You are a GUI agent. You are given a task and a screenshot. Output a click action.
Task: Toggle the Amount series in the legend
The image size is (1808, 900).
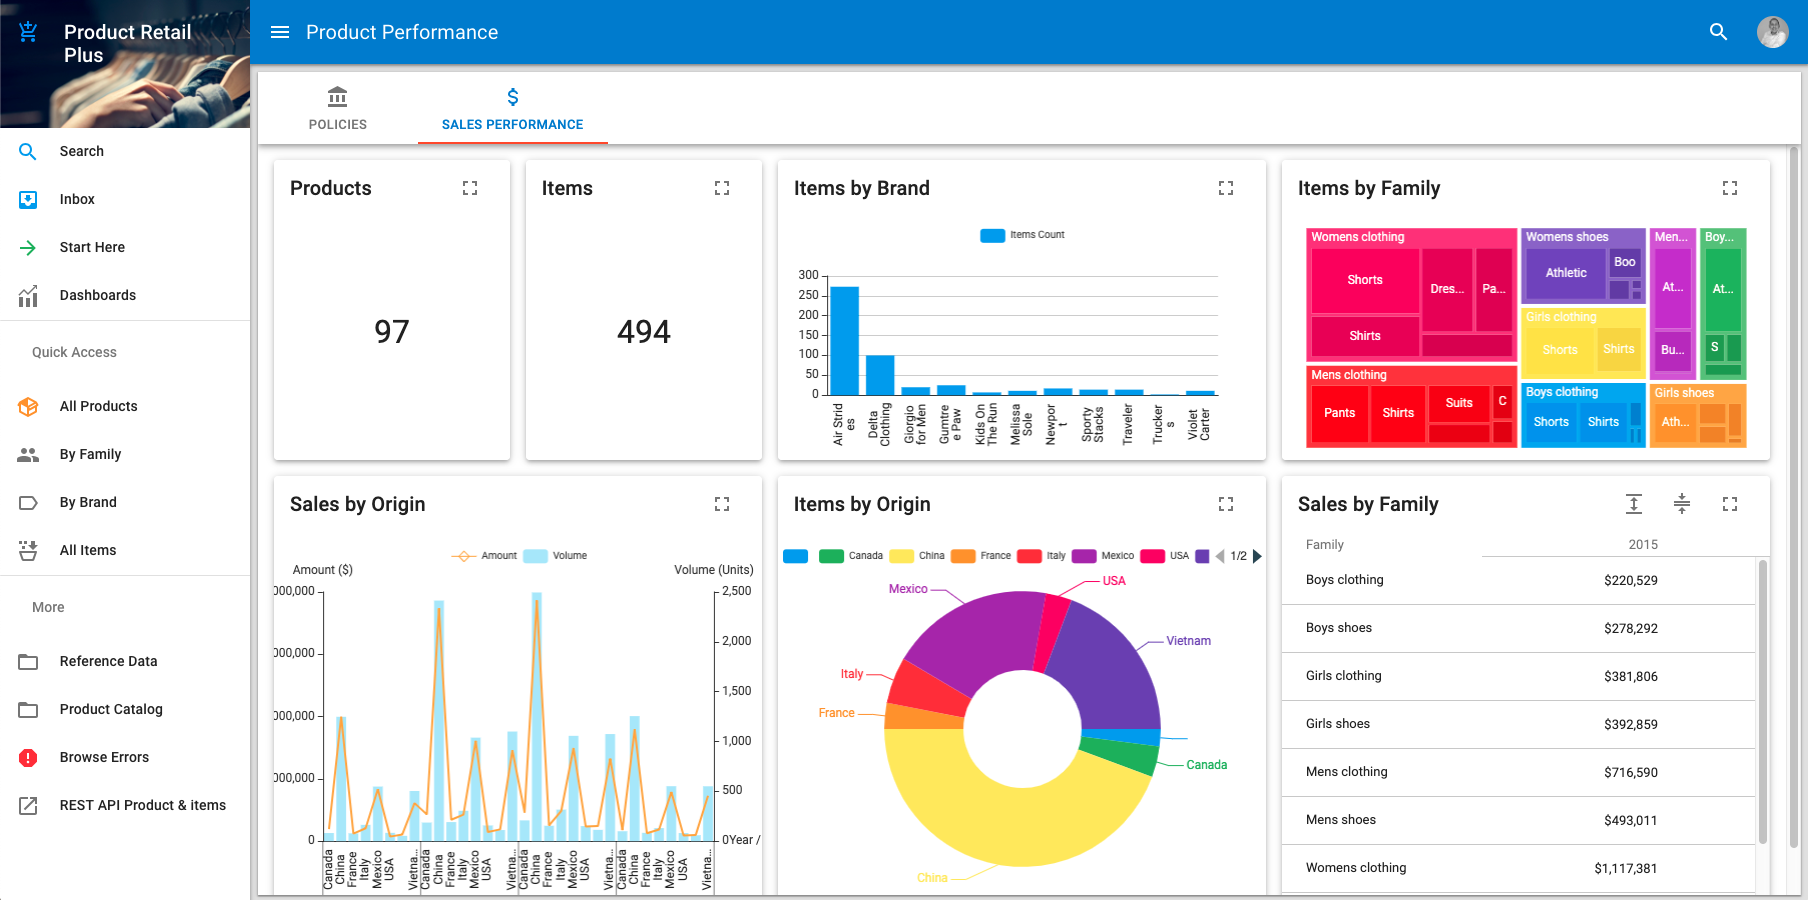[x=485, y=556]
